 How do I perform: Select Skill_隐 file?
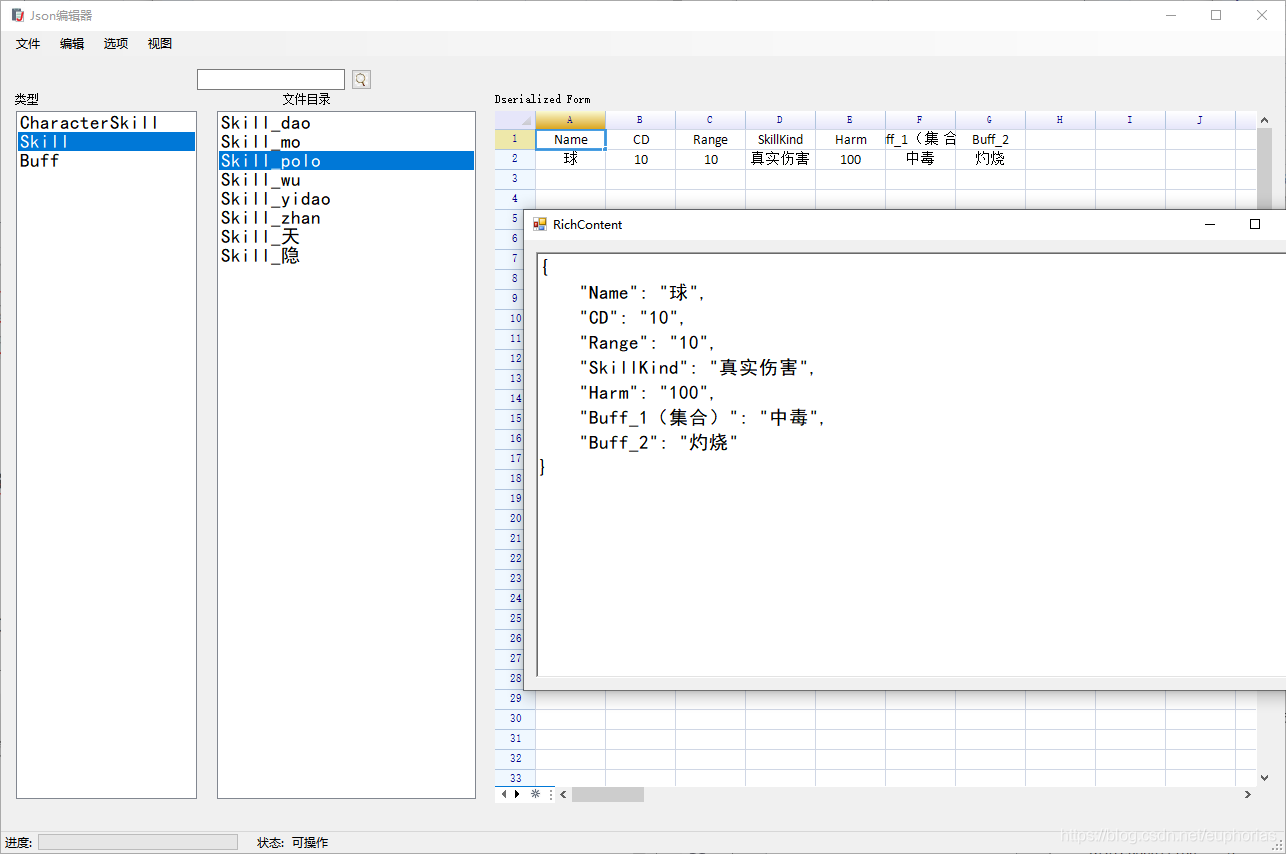(346, 256)
